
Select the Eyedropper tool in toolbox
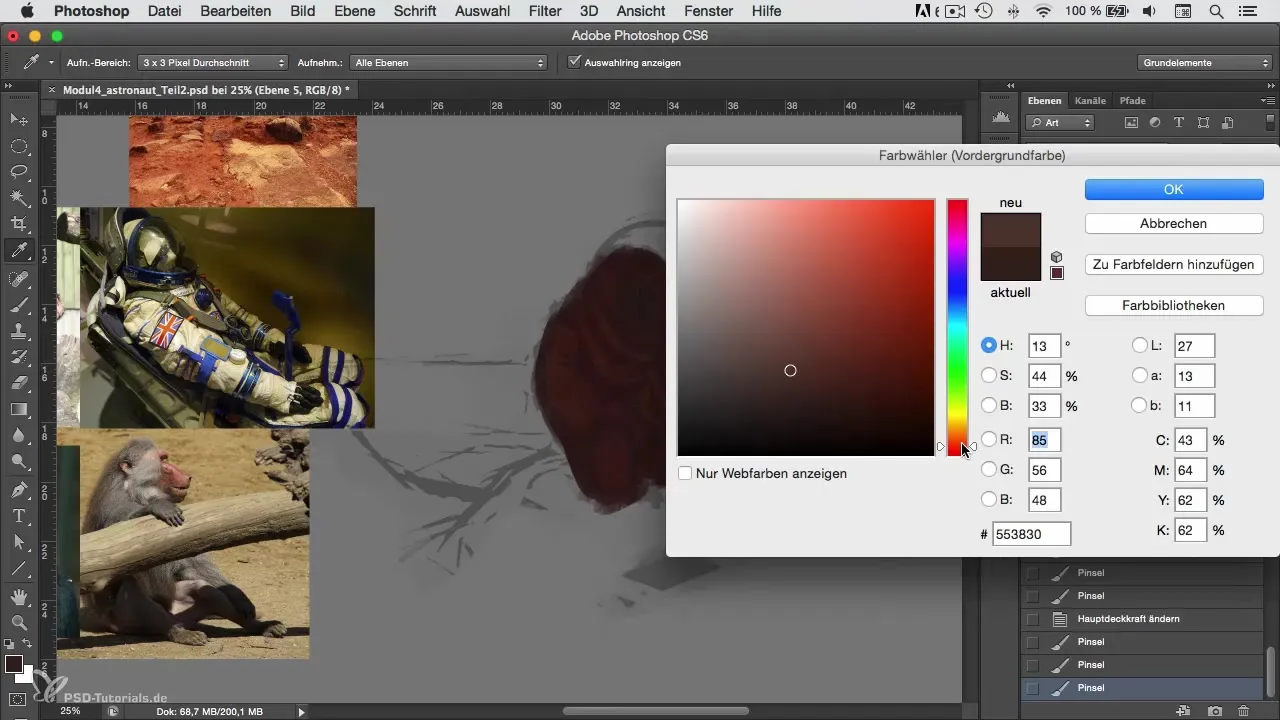pyautogui.click(x=19, y=251)
